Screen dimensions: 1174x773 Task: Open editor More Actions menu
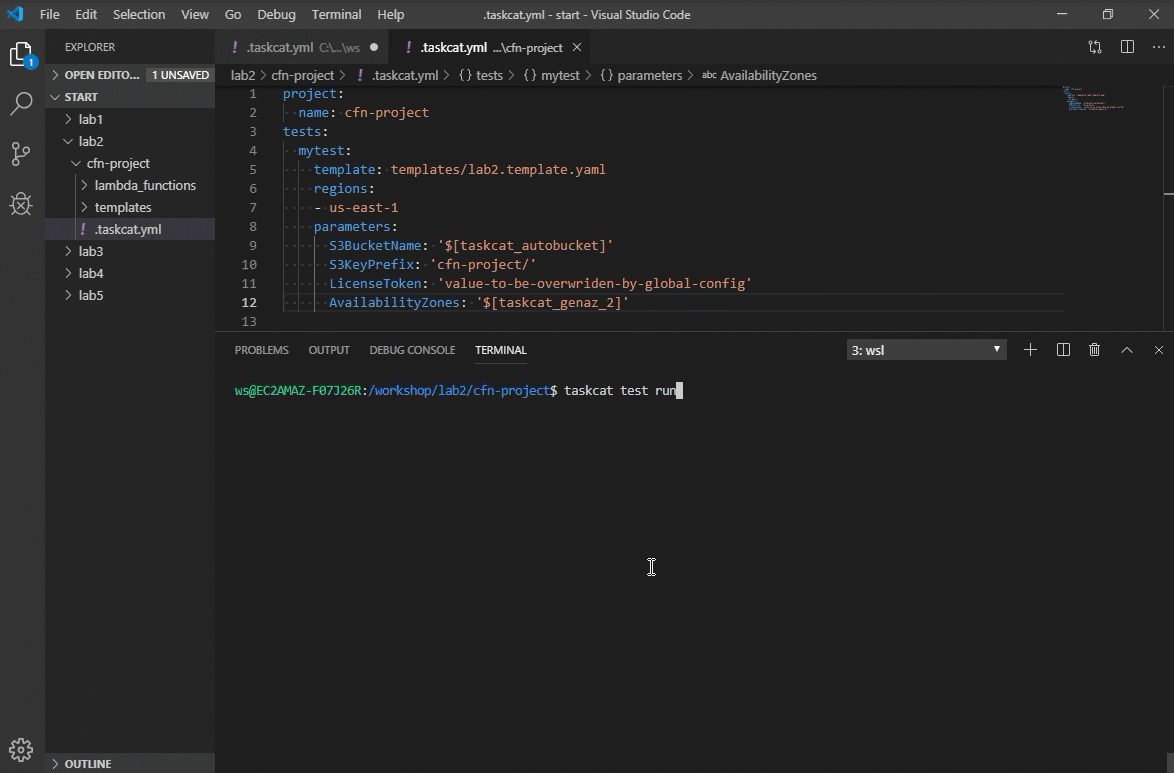click(x=1158, y=47)
